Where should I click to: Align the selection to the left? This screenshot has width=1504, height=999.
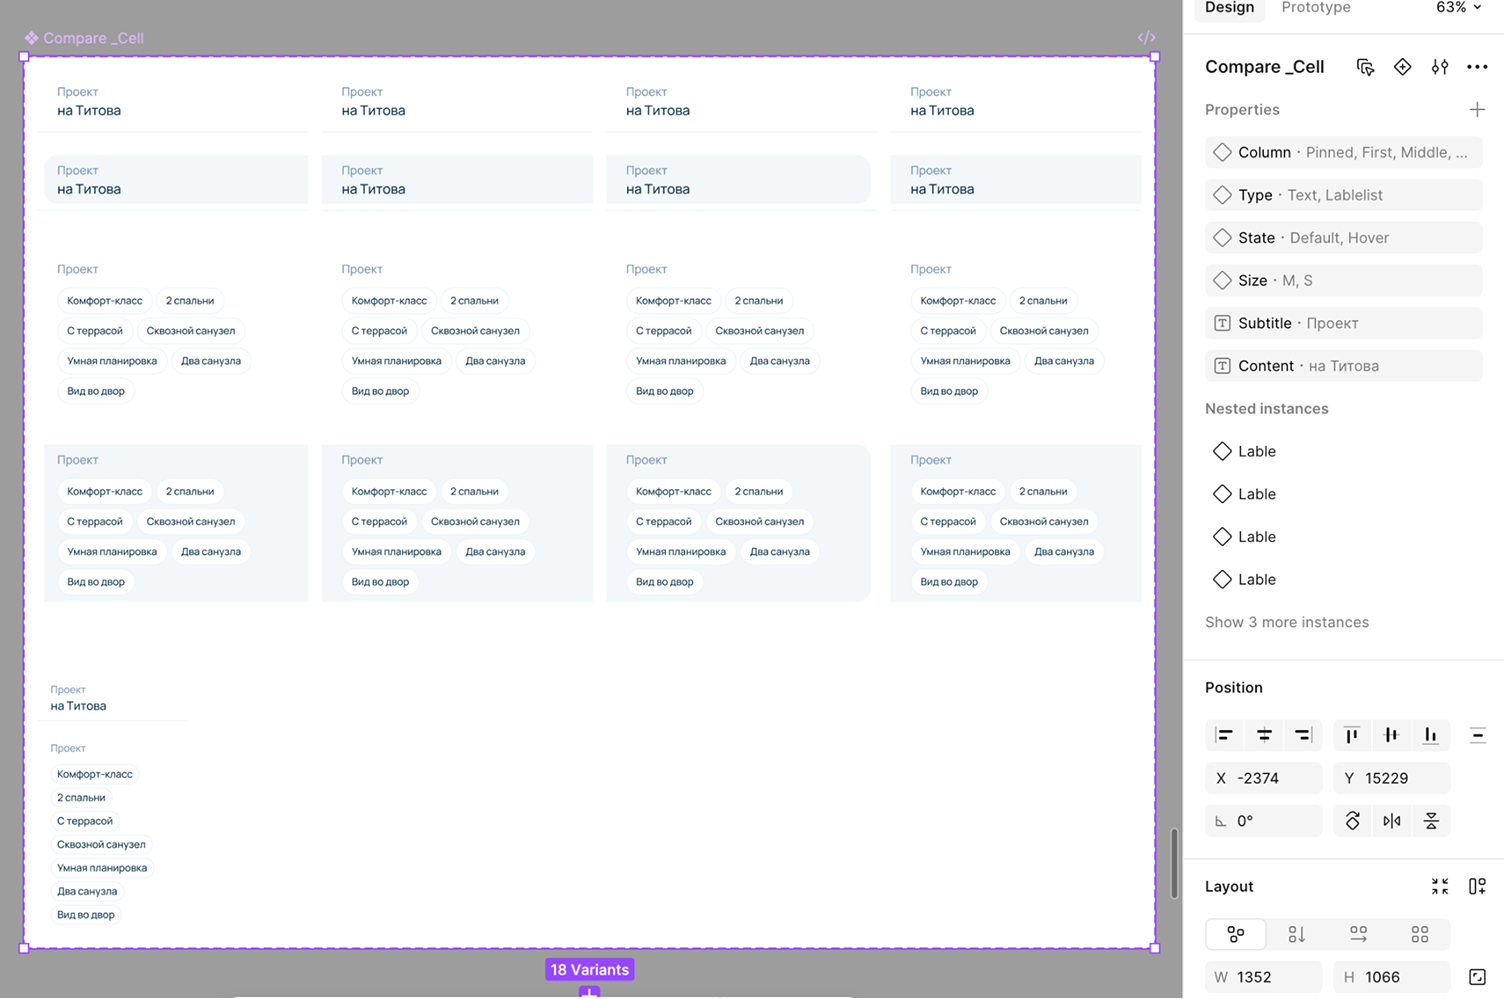1224,735
